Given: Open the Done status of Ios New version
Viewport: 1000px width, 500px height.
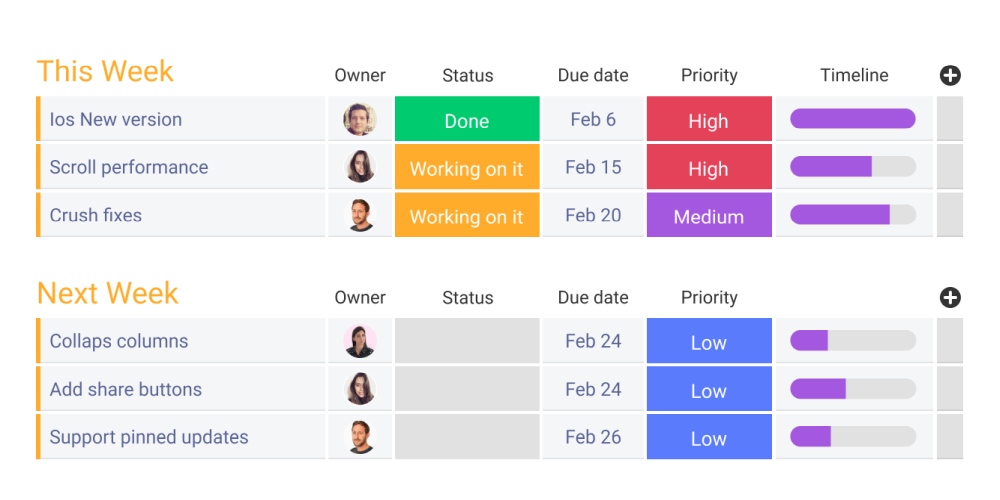Looking at the screenshot, I should pyautogui.click(x=467, y=120).
